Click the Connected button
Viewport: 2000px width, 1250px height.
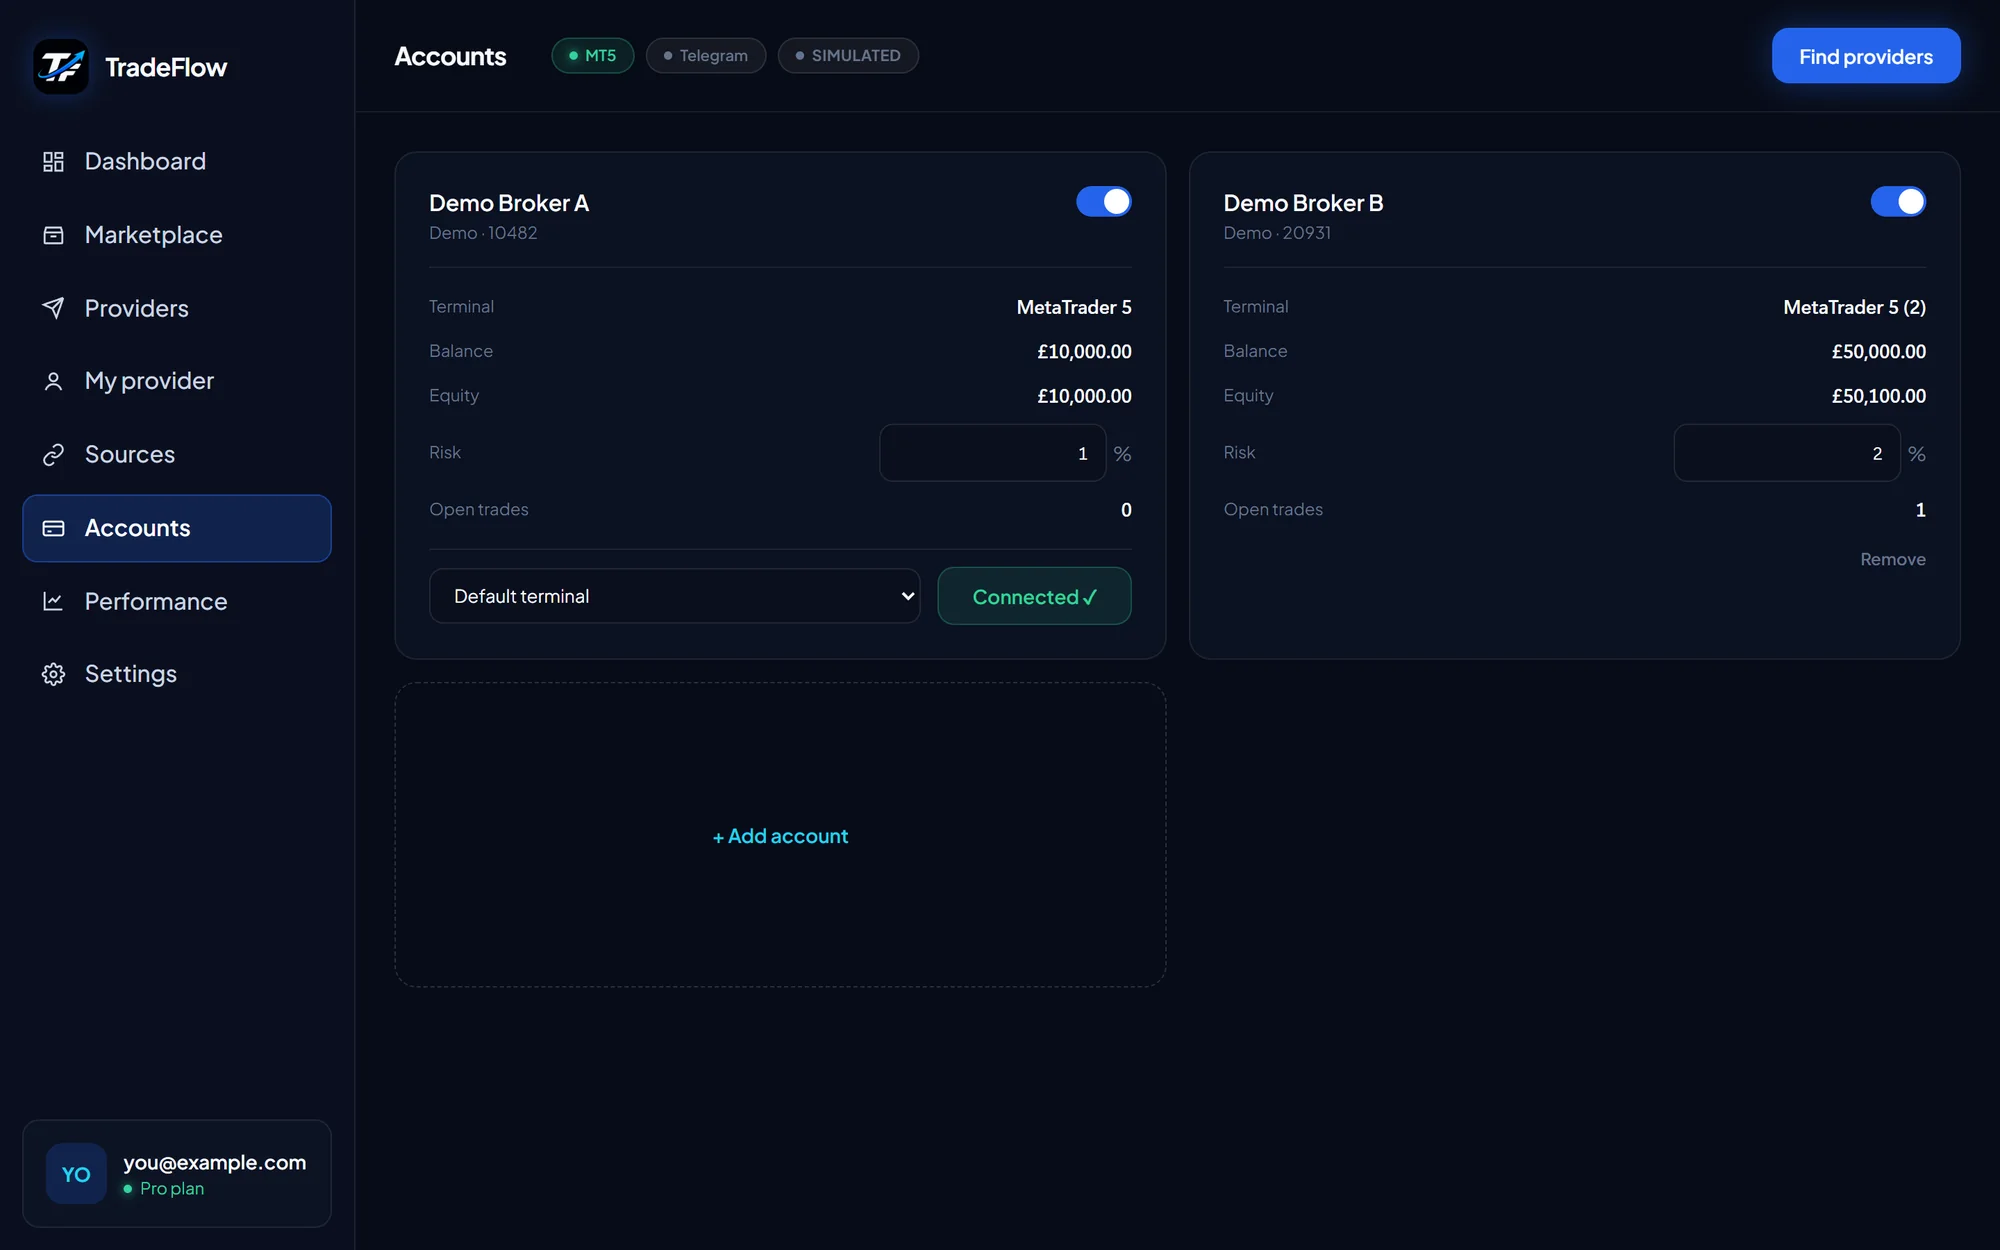pyautogui.click(x=1034, y=596)
